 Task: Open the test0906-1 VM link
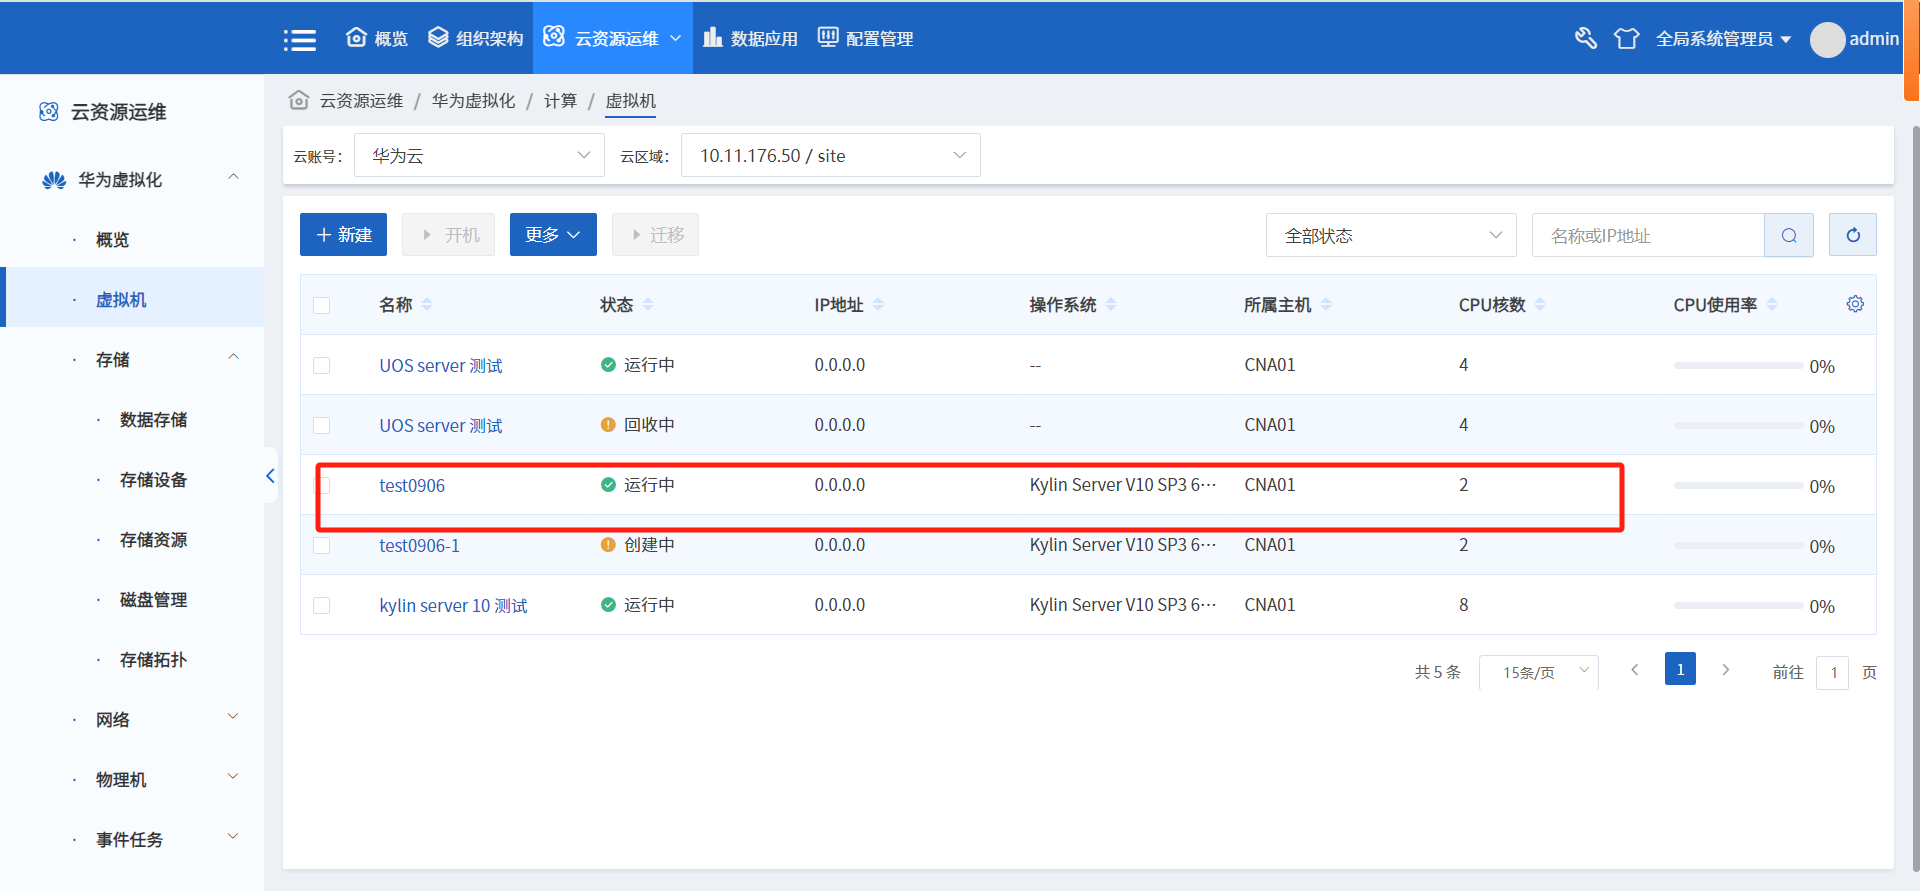pos(419,546)
